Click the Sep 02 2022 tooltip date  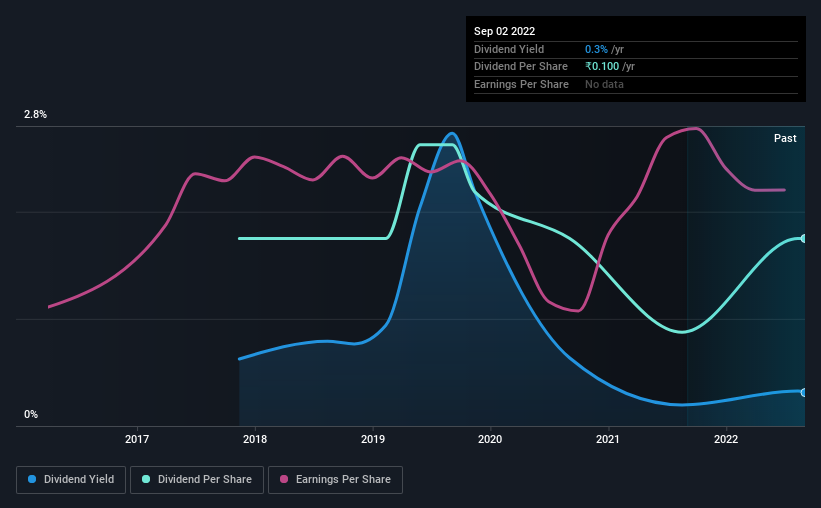coord(504,31)
